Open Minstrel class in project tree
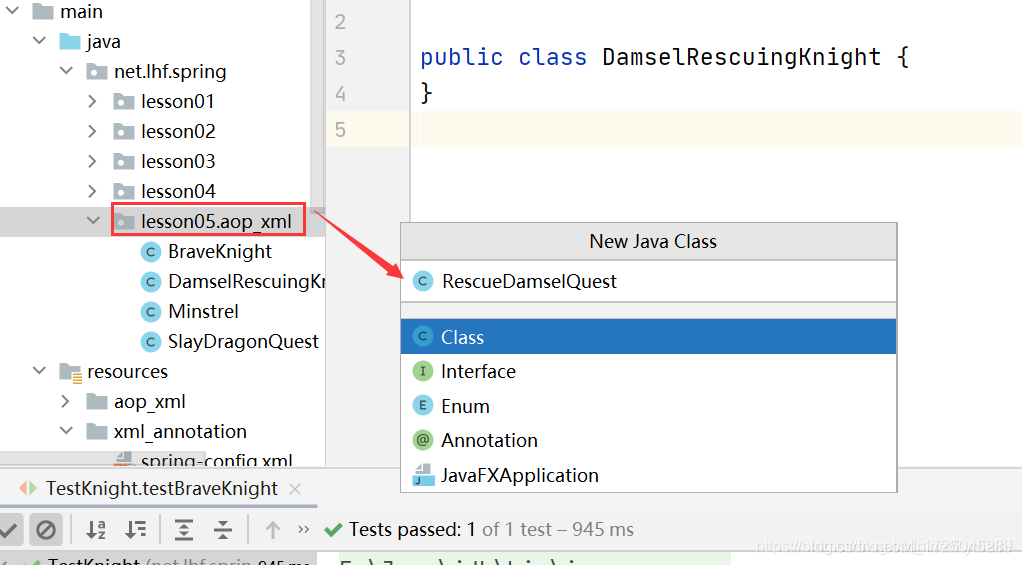Image resolution: width=1022 pixels, height=565 pixels. 203,311
